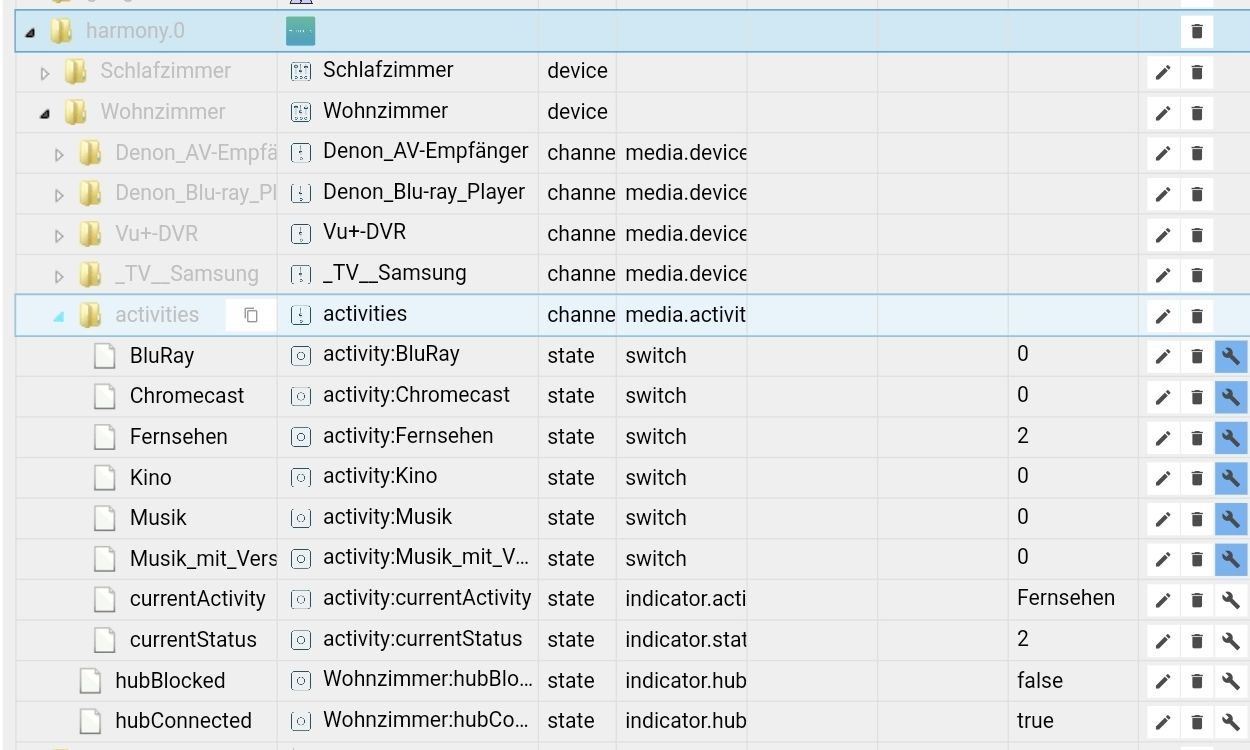The width and height of the screenshot is (1250, 750).
Task: Click the hubBlocked value false
Action: 1039,680
